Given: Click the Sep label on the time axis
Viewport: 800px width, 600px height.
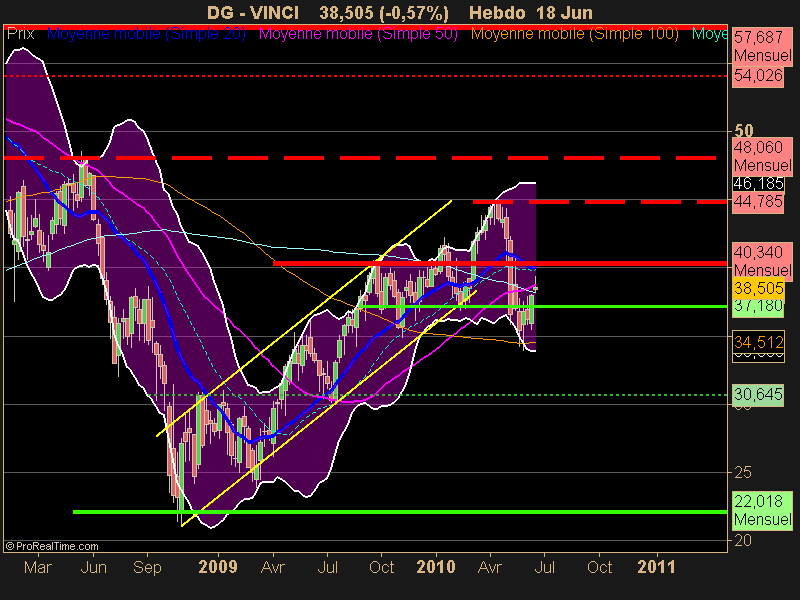Looking at the screenshot, I should click(x=147, y=567).
